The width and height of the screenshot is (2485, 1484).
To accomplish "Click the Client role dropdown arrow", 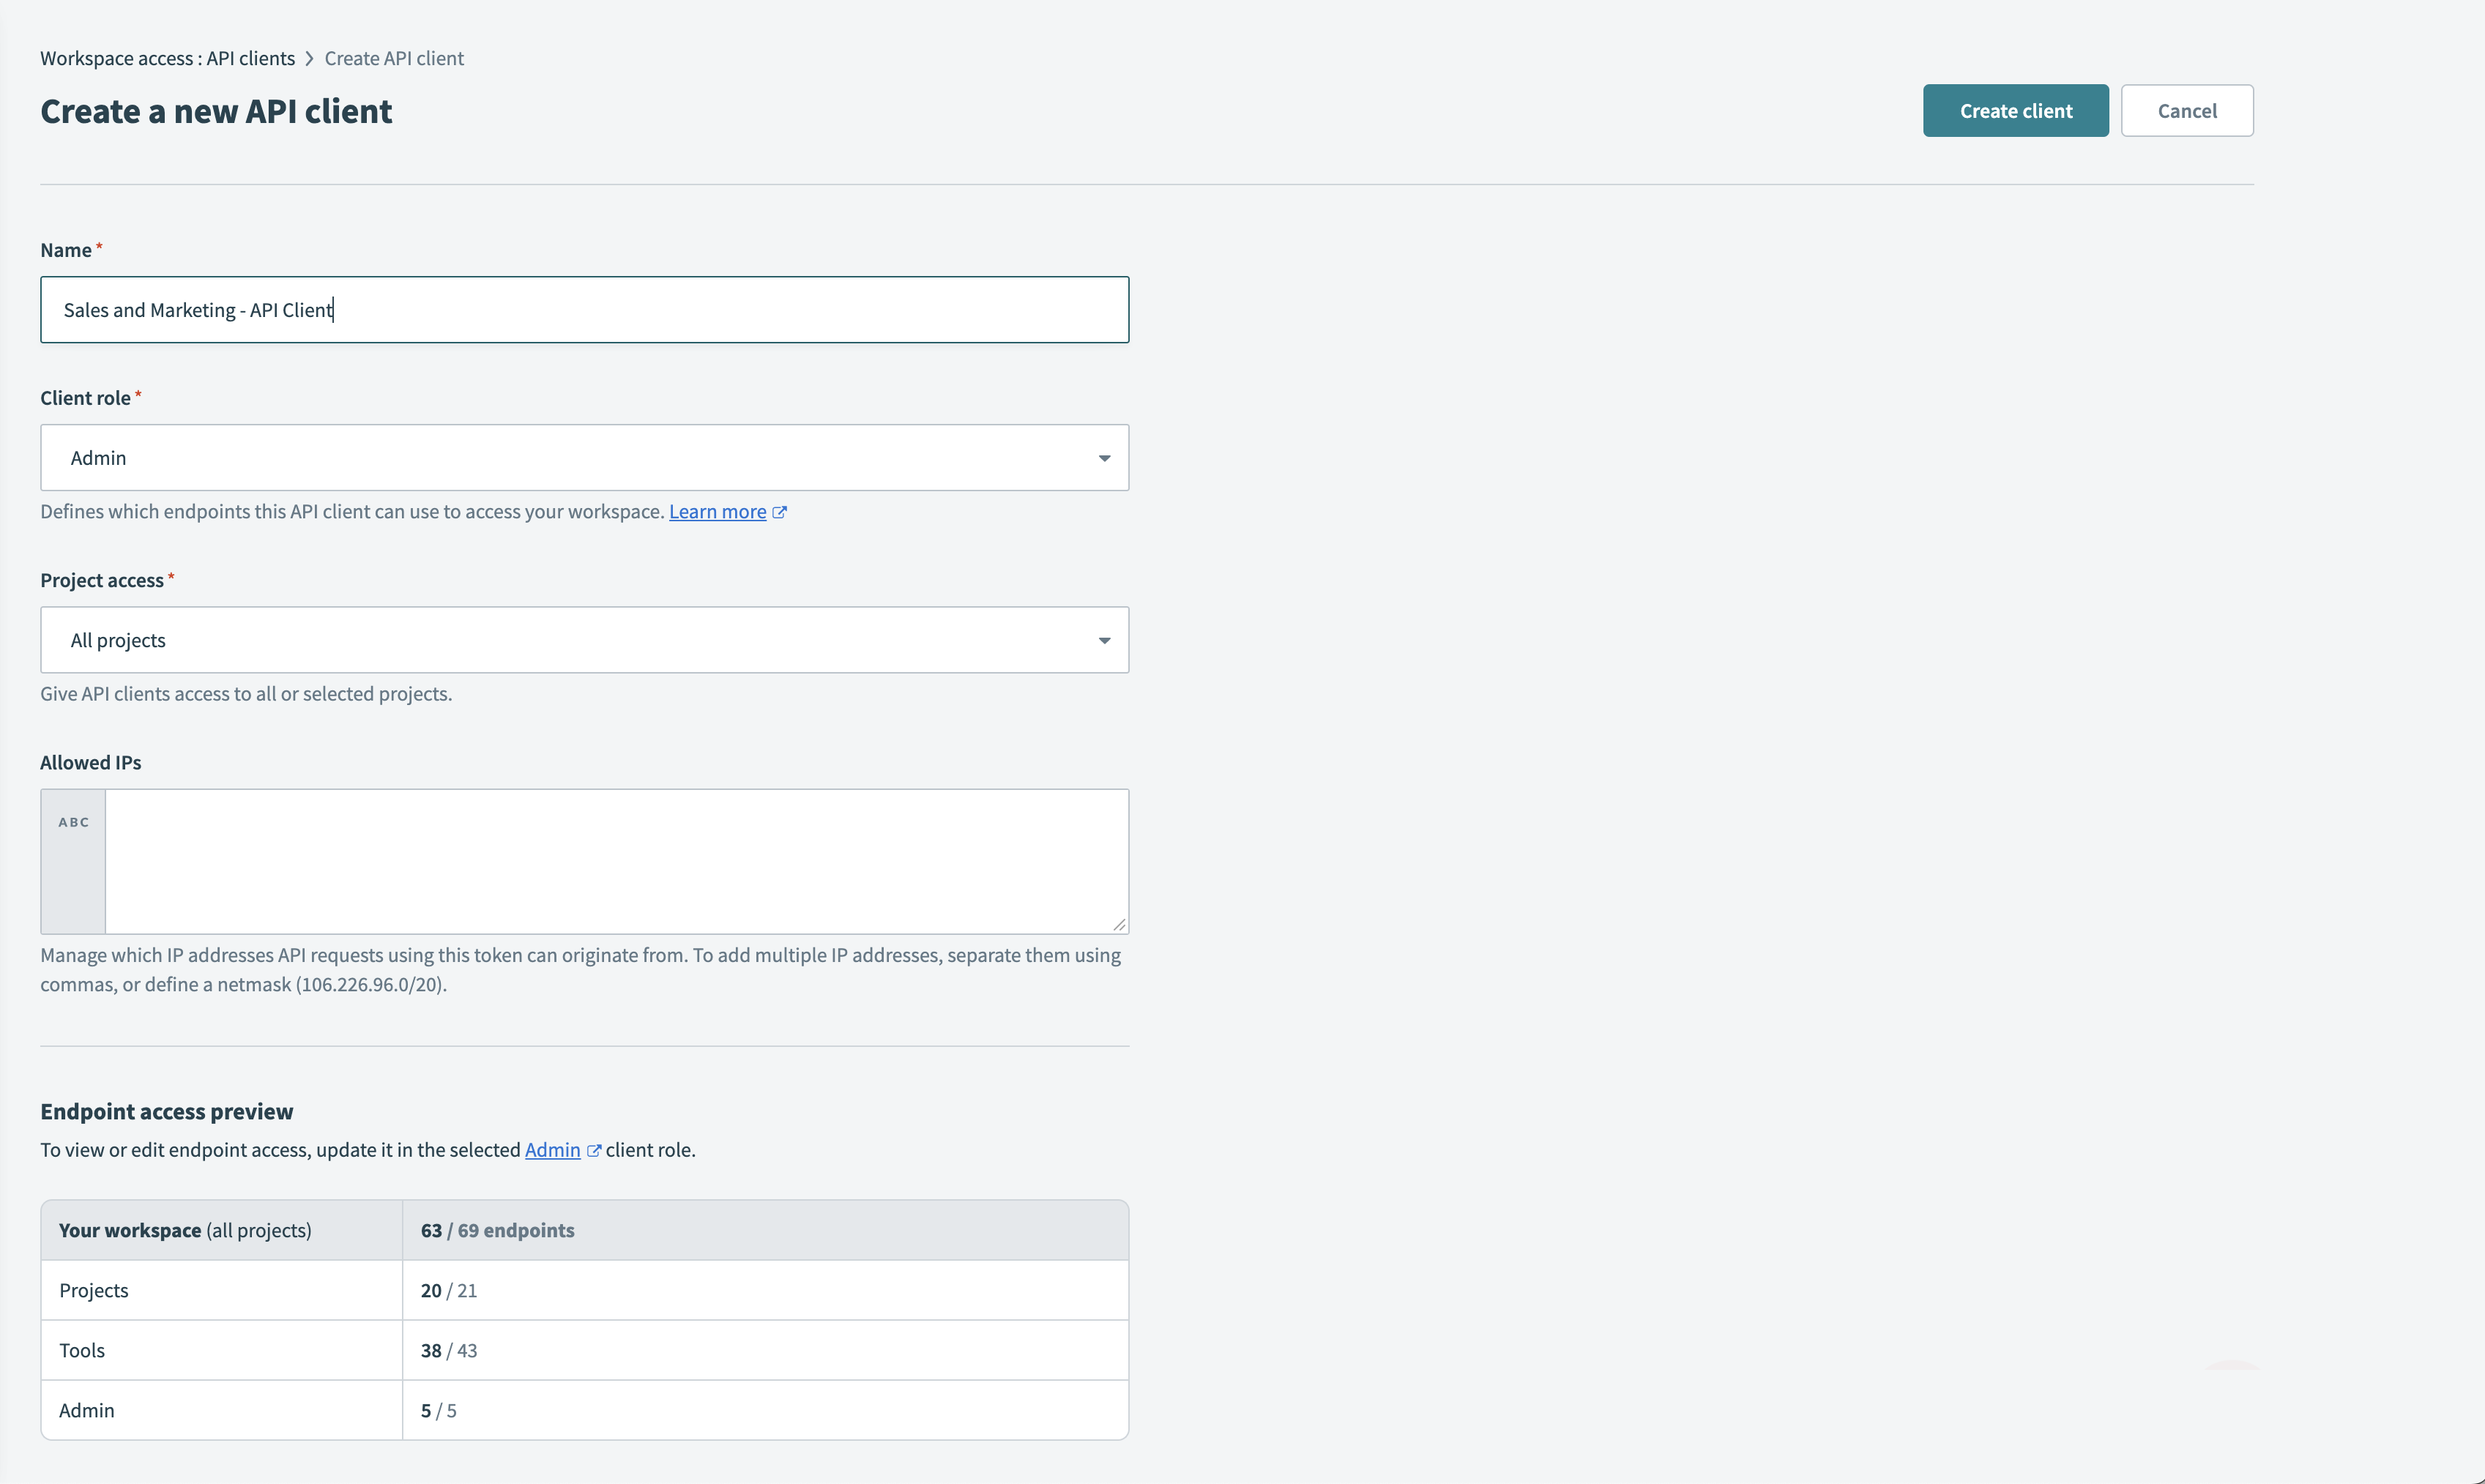I will pos(1104,458).
